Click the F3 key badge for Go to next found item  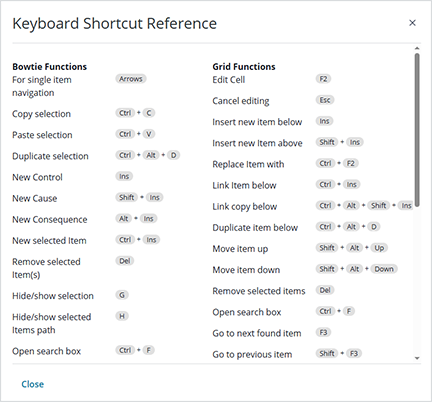[323, 332]
